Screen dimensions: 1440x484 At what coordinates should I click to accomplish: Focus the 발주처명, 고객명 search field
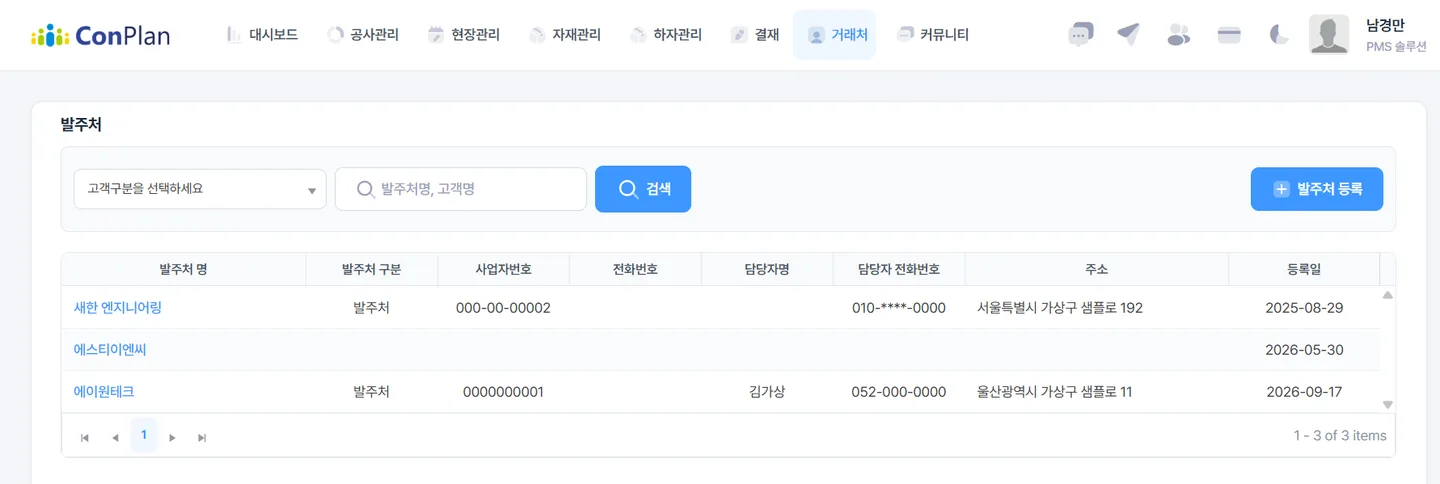pos(461,188)
